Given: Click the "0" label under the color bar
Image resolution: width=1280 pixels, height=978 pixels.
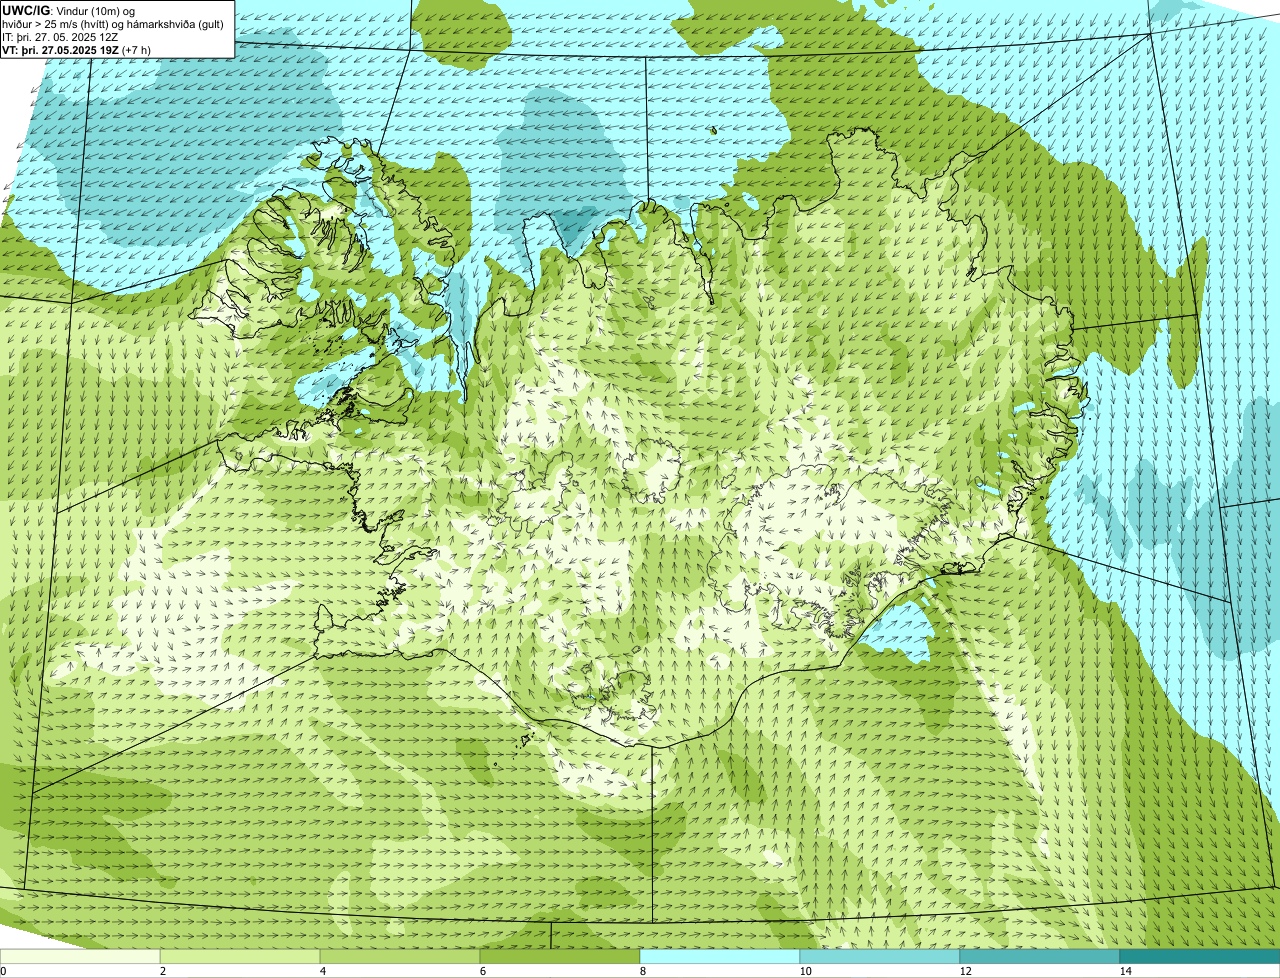Looking at the screenshot, I should click(x=3, y=971).
